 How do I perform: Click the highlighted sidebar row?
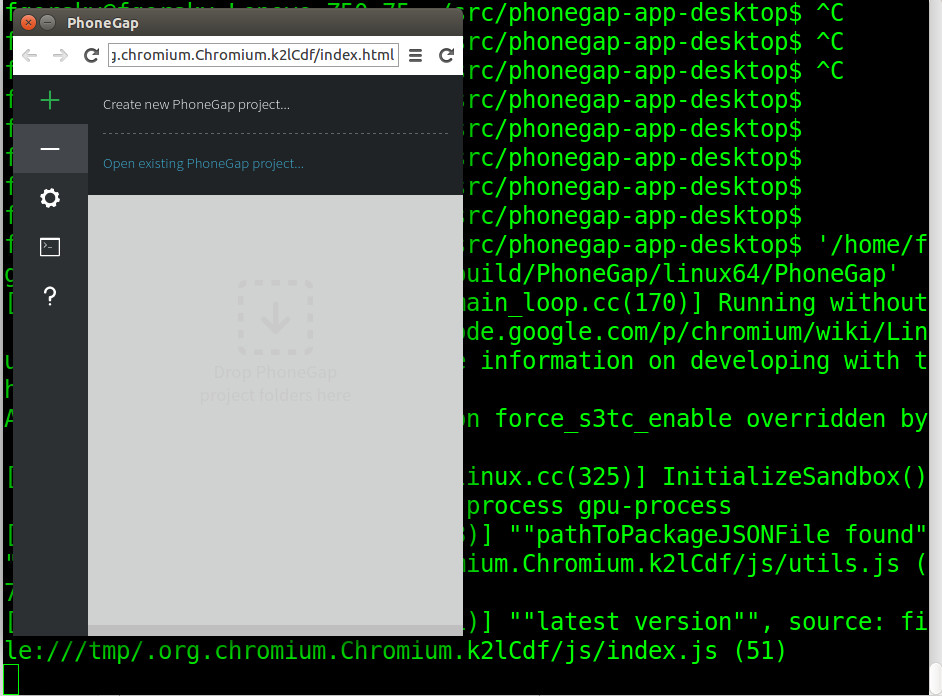pos(49,149)
